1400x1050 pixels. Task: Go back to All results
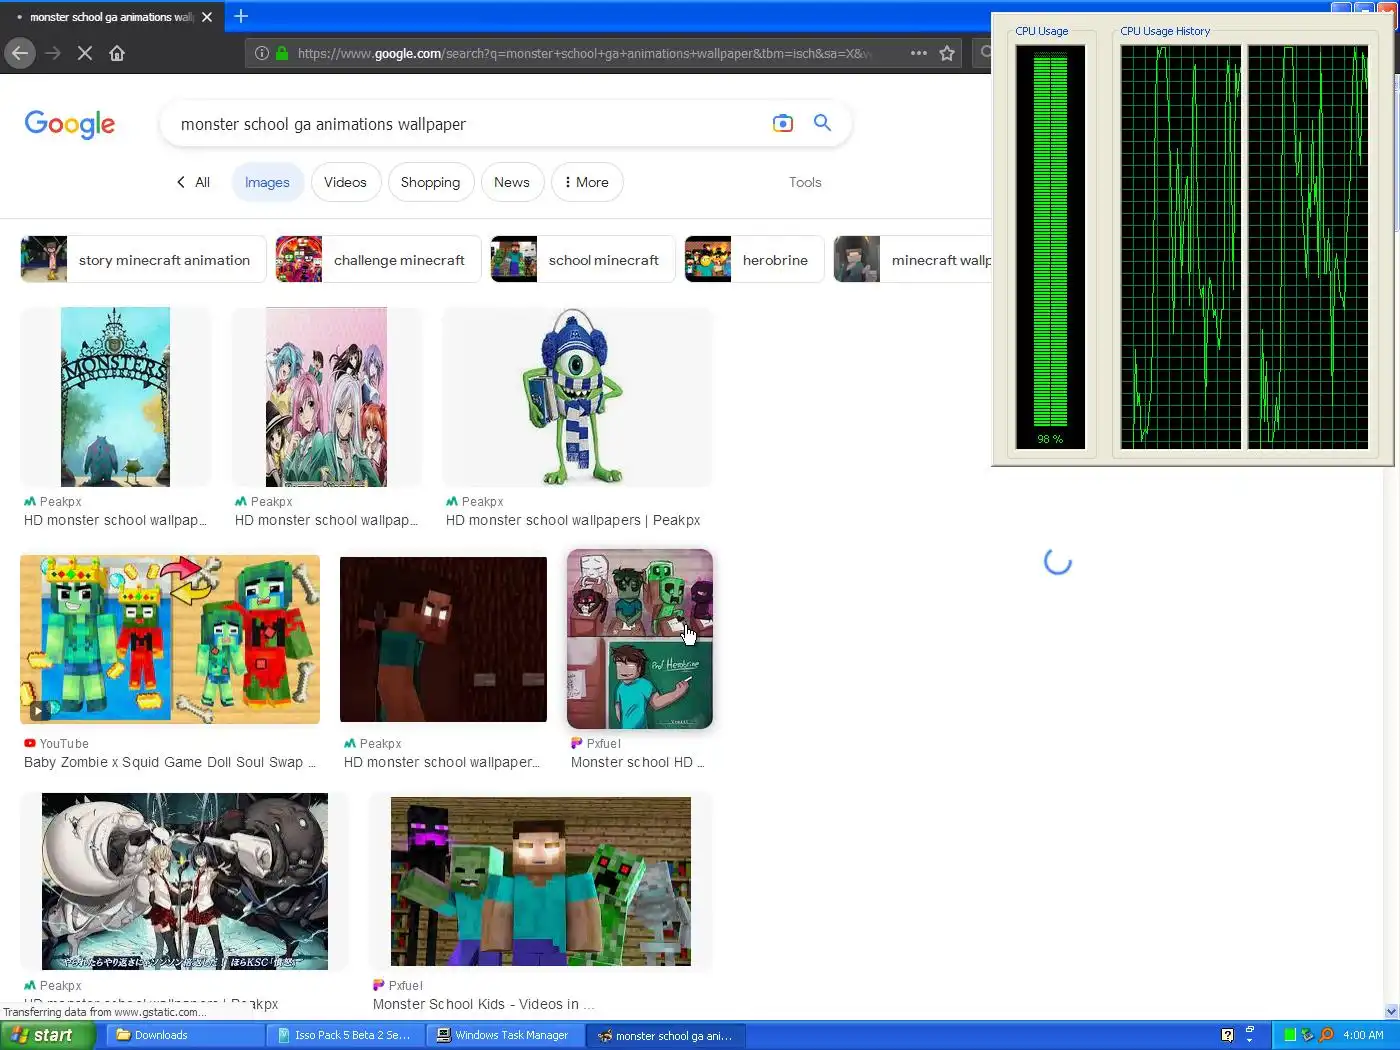click(x=193, y=182)
